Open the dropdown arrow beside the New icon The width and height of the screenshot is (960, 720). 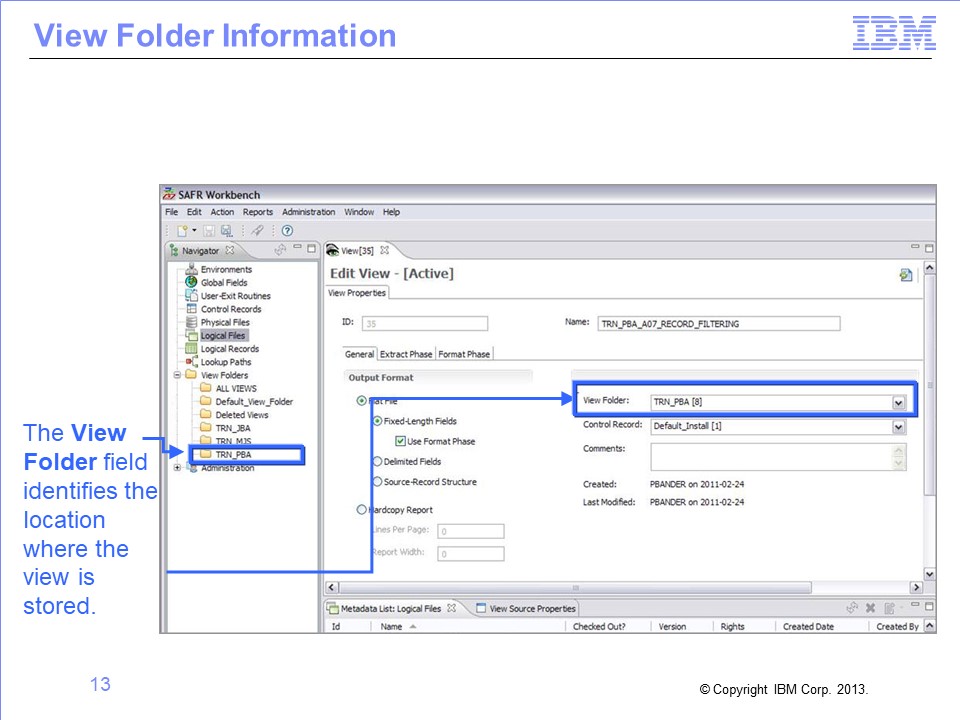(x=194, y=231)
